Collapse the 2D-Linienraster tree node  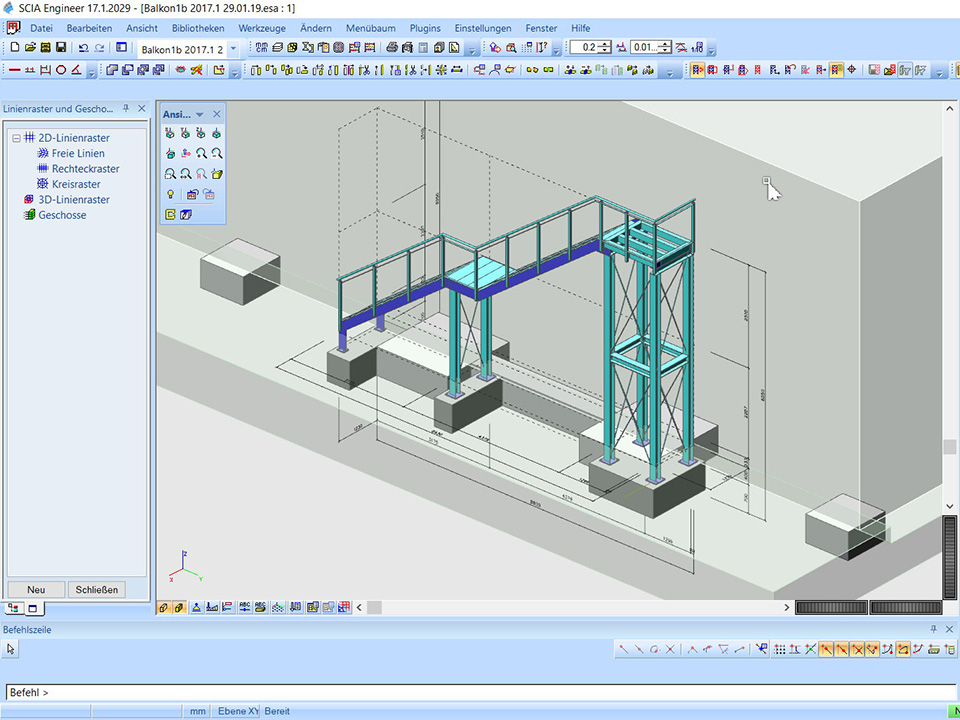coord(16,138)
